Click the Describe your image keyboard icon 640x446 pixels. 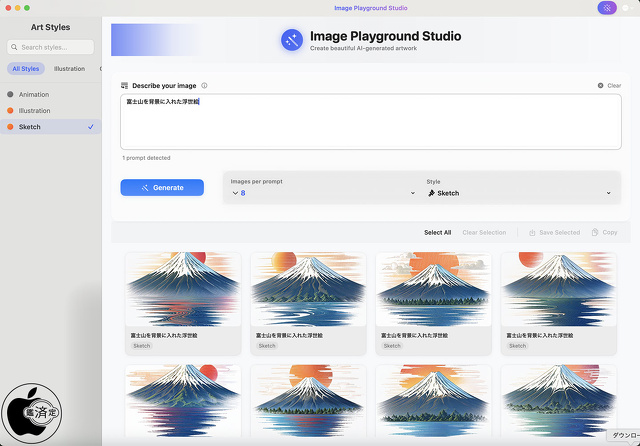tap(124, 86)
